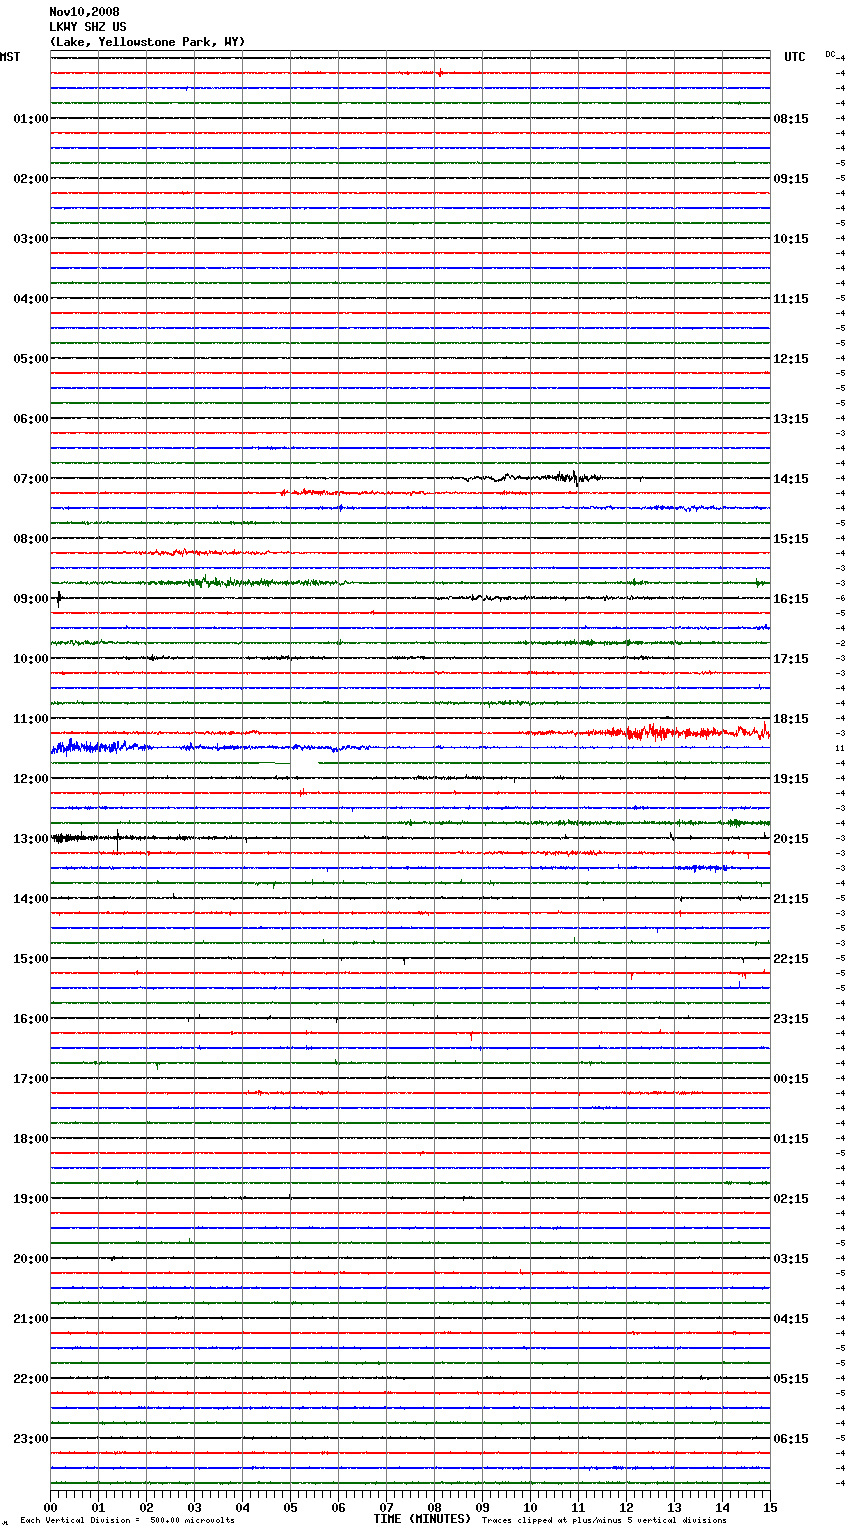850x1534 pixels.
Task: Select the 22:00 MST row label
Action: 30,1379
